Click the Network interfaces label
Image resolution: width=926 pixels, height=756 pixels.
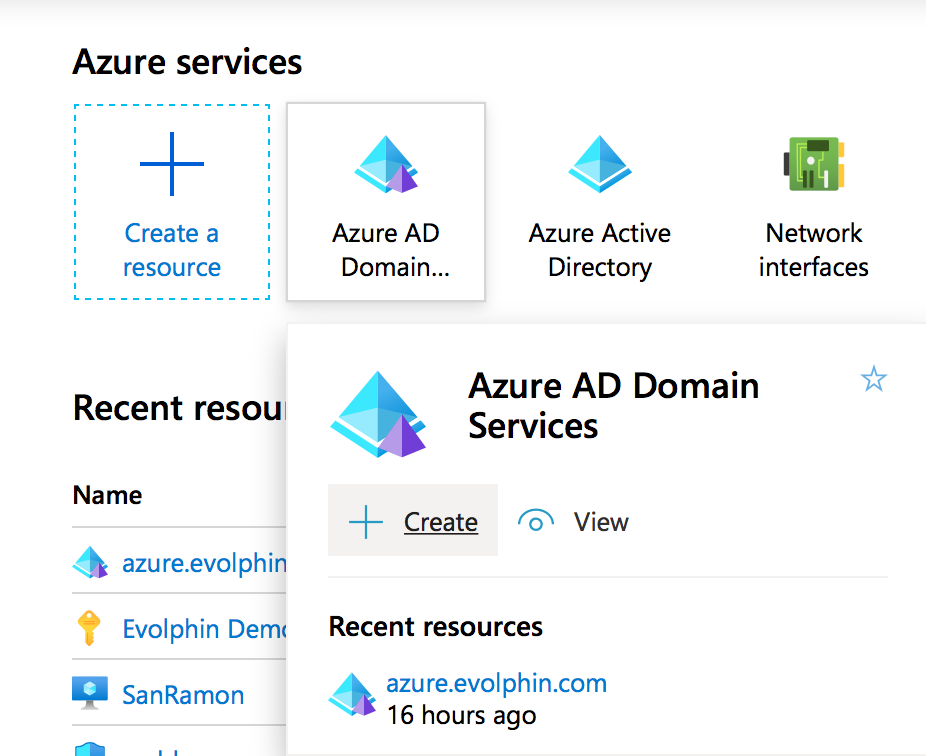[814, 250]
